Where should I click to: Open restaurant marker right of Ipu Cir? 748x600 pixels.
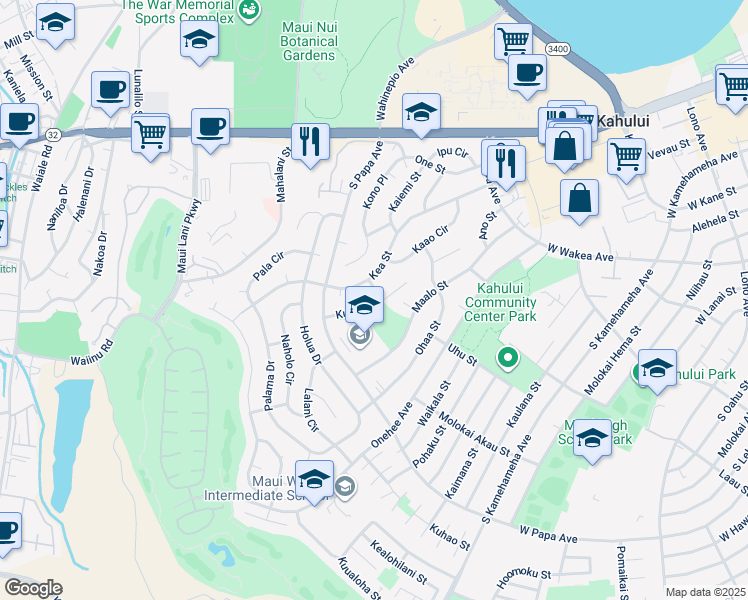(x=506, y=166)
